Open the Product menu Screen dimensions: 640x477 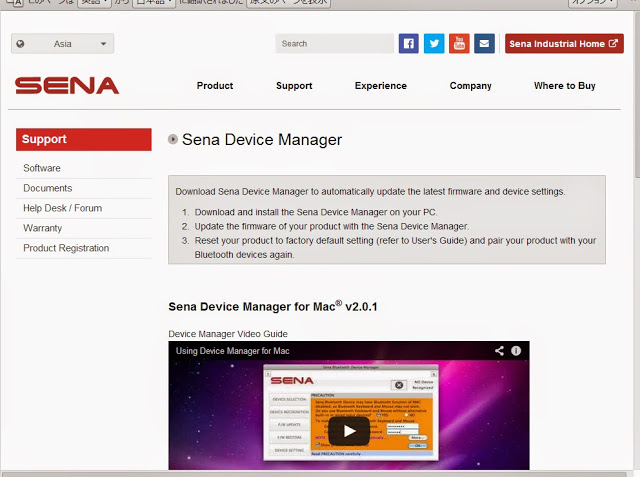(x=215, y=86)
